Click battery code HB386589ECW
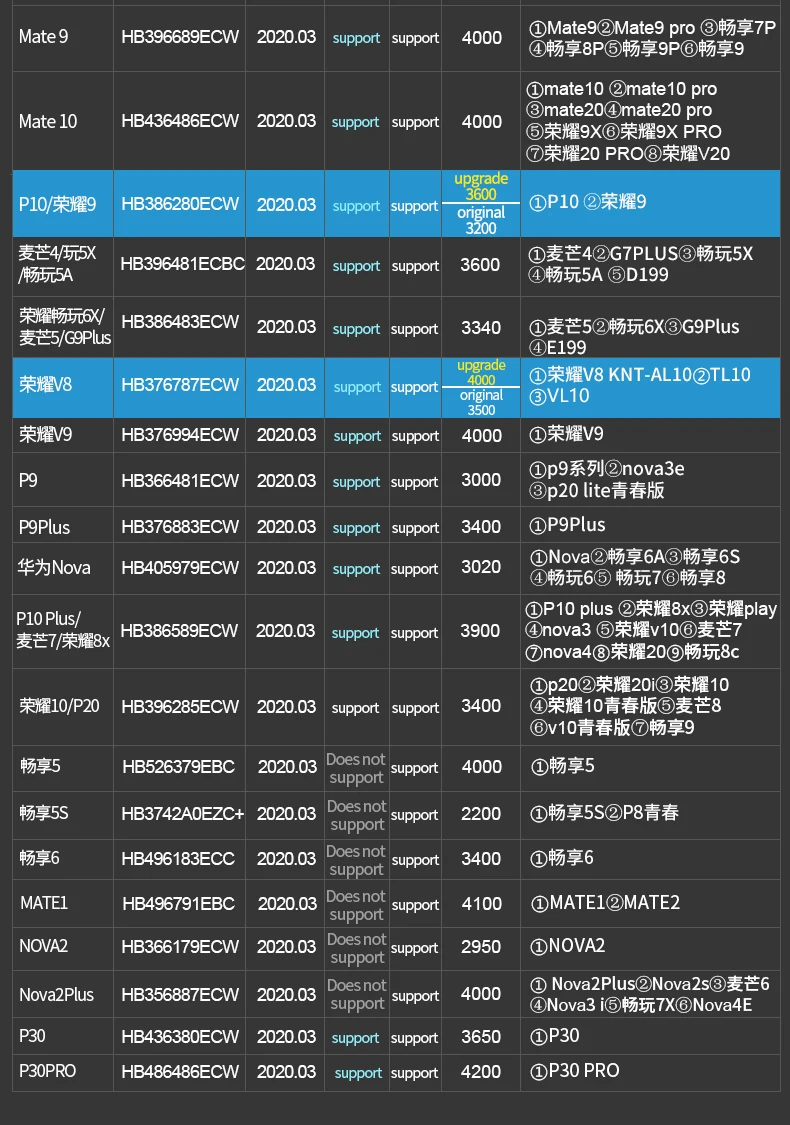 pyautogui.click(x=179, y=631)
